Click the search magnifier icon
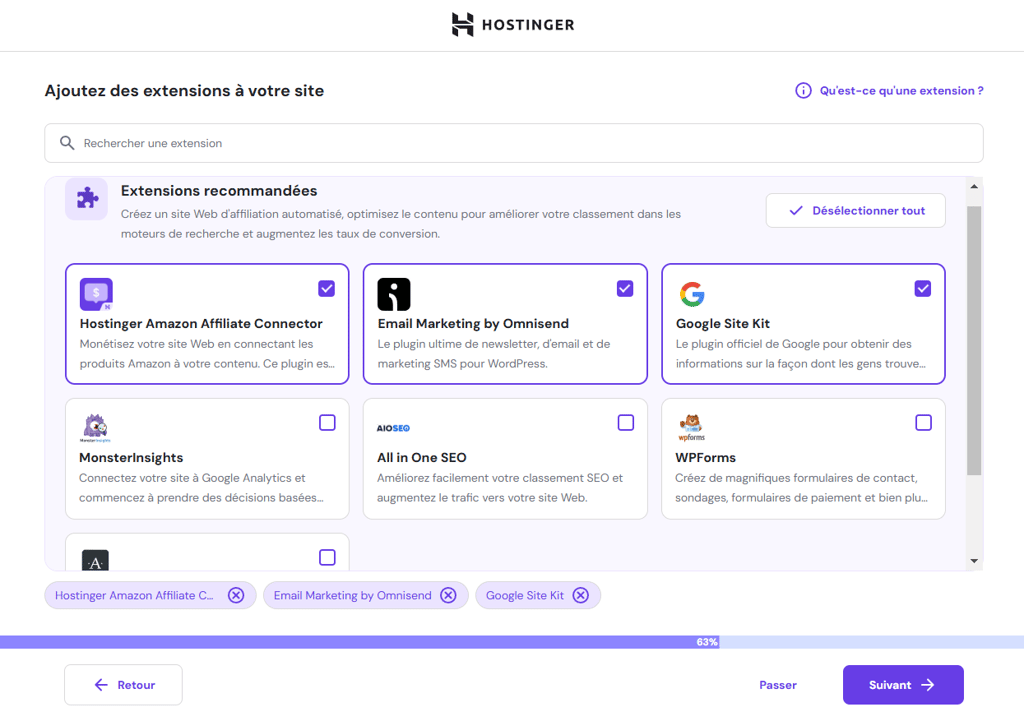The image size is (1024, 721). (67, 143)
